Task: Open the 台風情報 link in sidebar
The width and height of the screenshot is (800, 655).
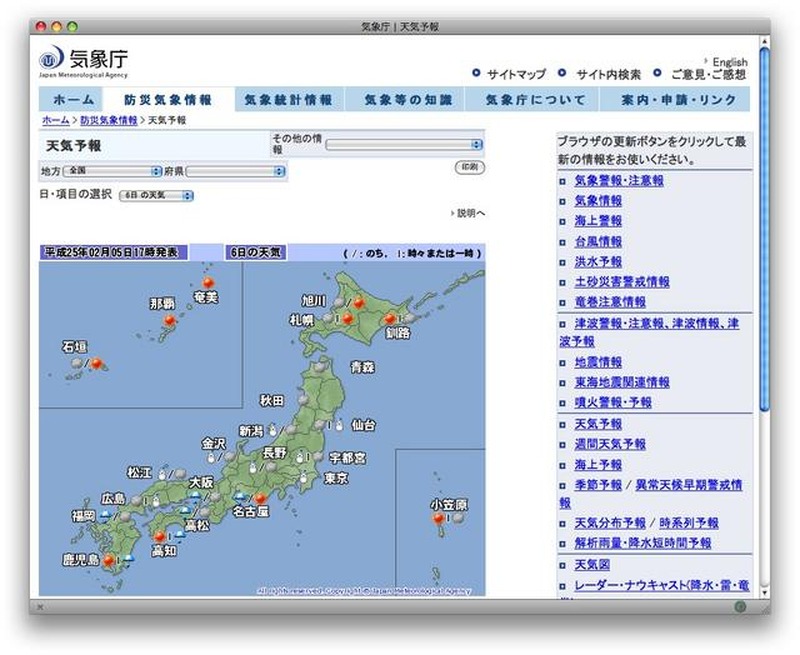Action: [598, 241]
